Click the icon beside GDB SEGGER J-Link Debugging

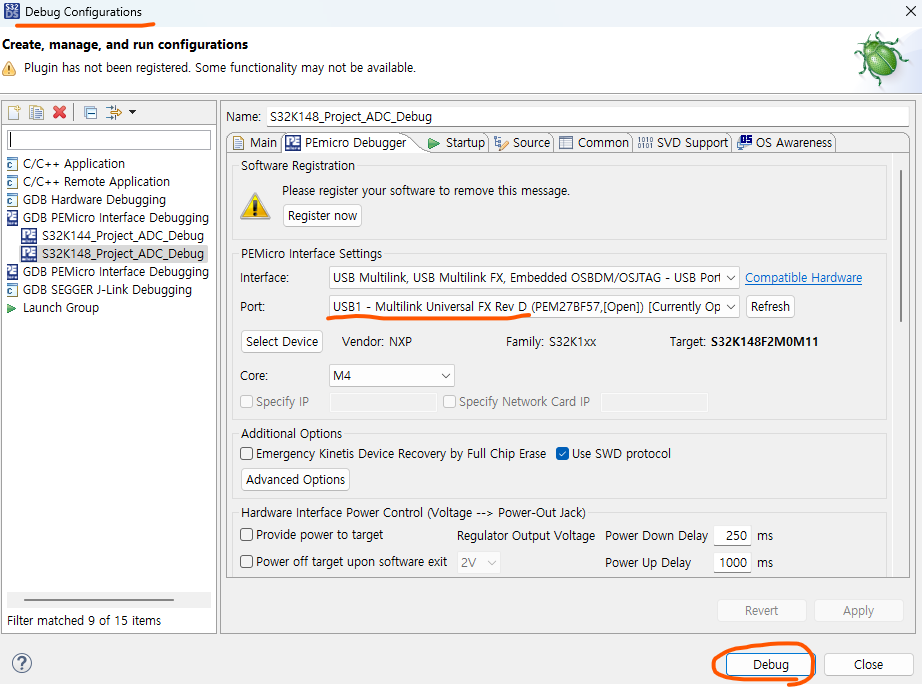tap(12, 290)
